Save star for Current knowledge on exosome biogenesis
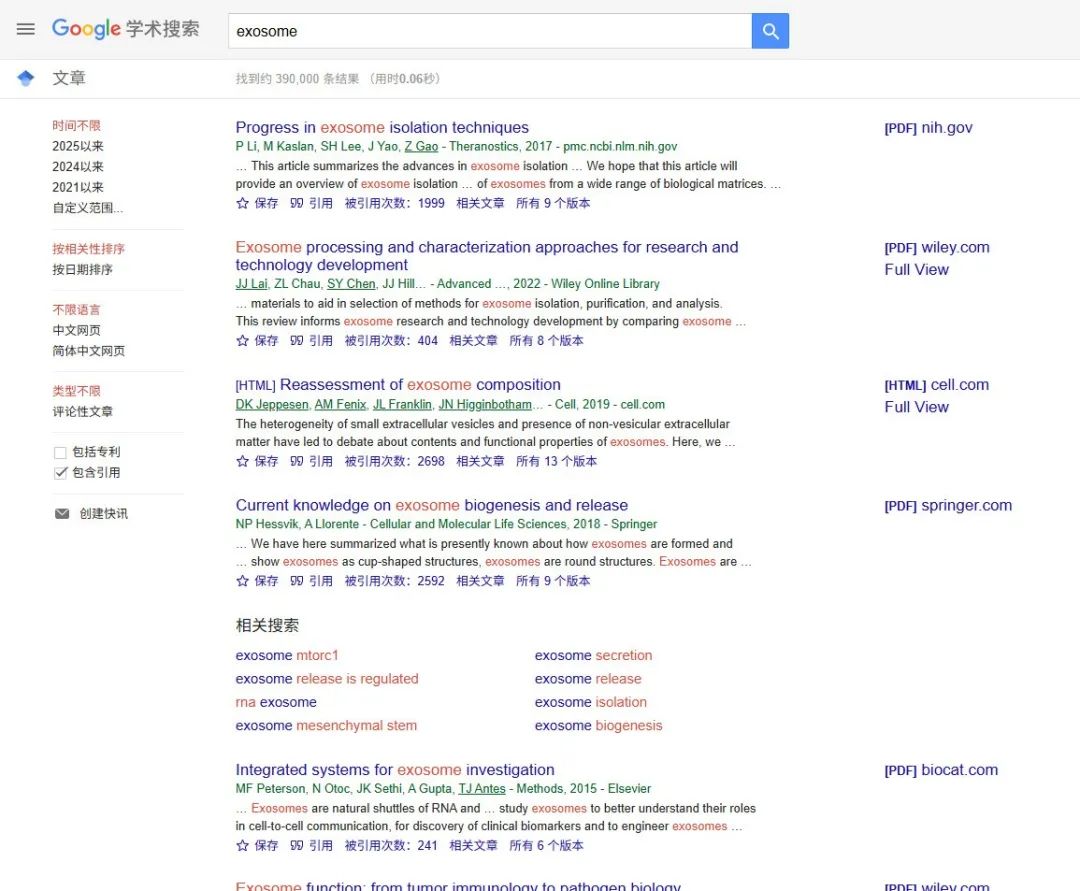The image size is (1080, 891). [x=242, y=580]
